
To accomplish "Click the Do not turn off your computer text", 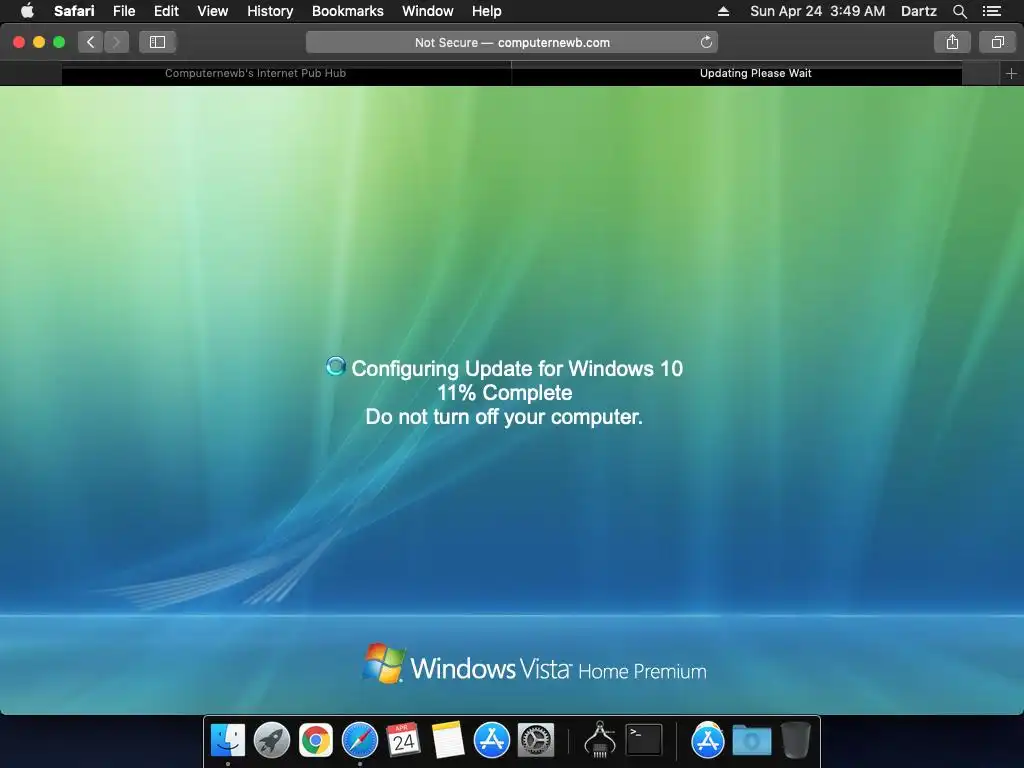I will [x=504, y=417].
